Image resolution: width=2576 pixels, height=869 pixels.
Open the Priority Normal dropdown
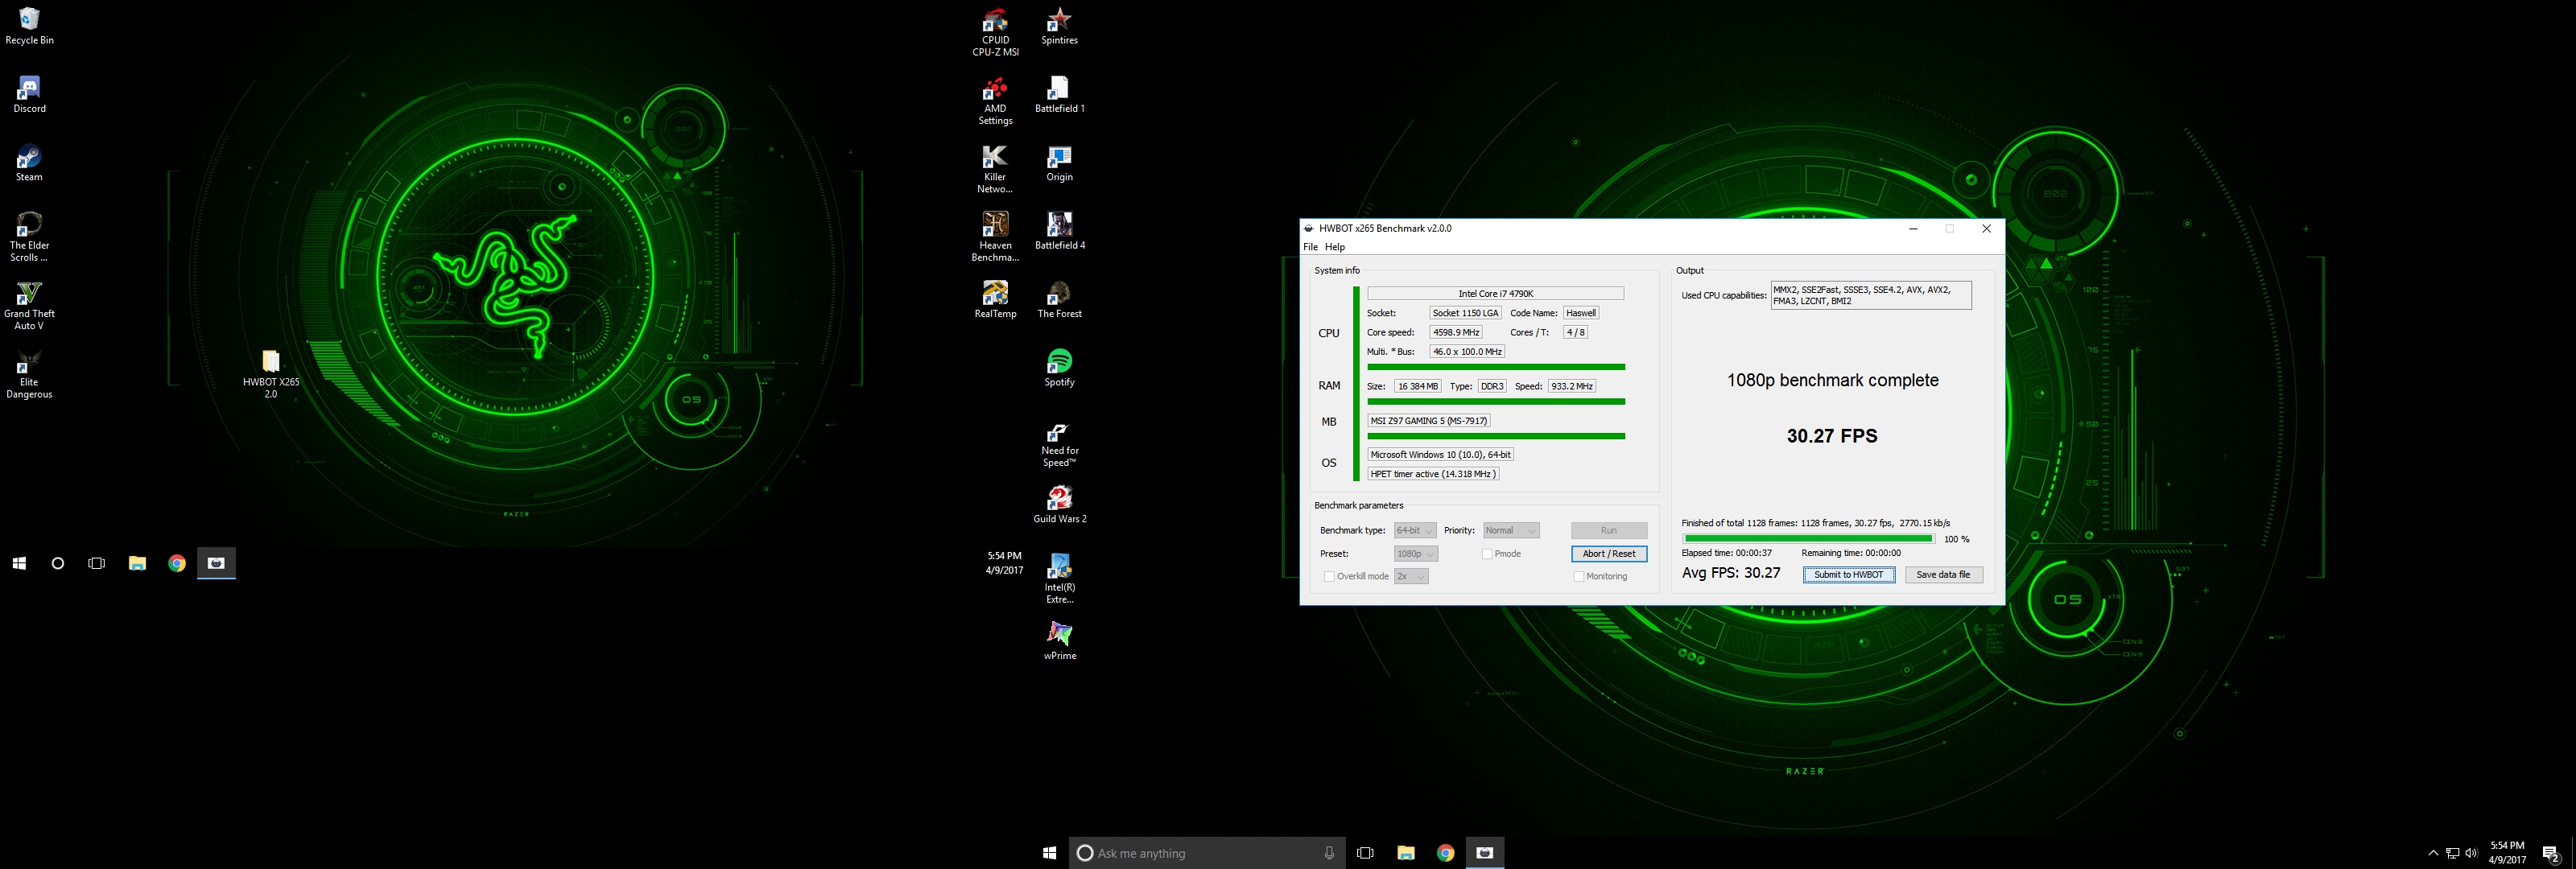pos(1511,531)
